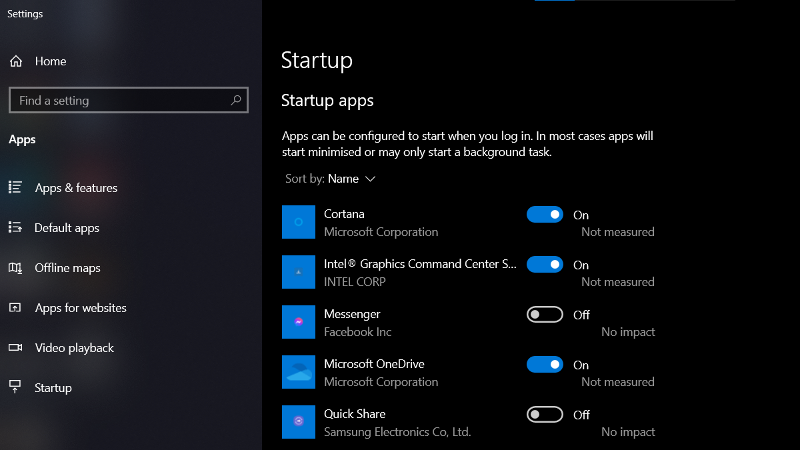Viewport: 800px width, 450px height.
Task: Click the Startup monitor icon in sidebar
Action: [x=15, y=387]
